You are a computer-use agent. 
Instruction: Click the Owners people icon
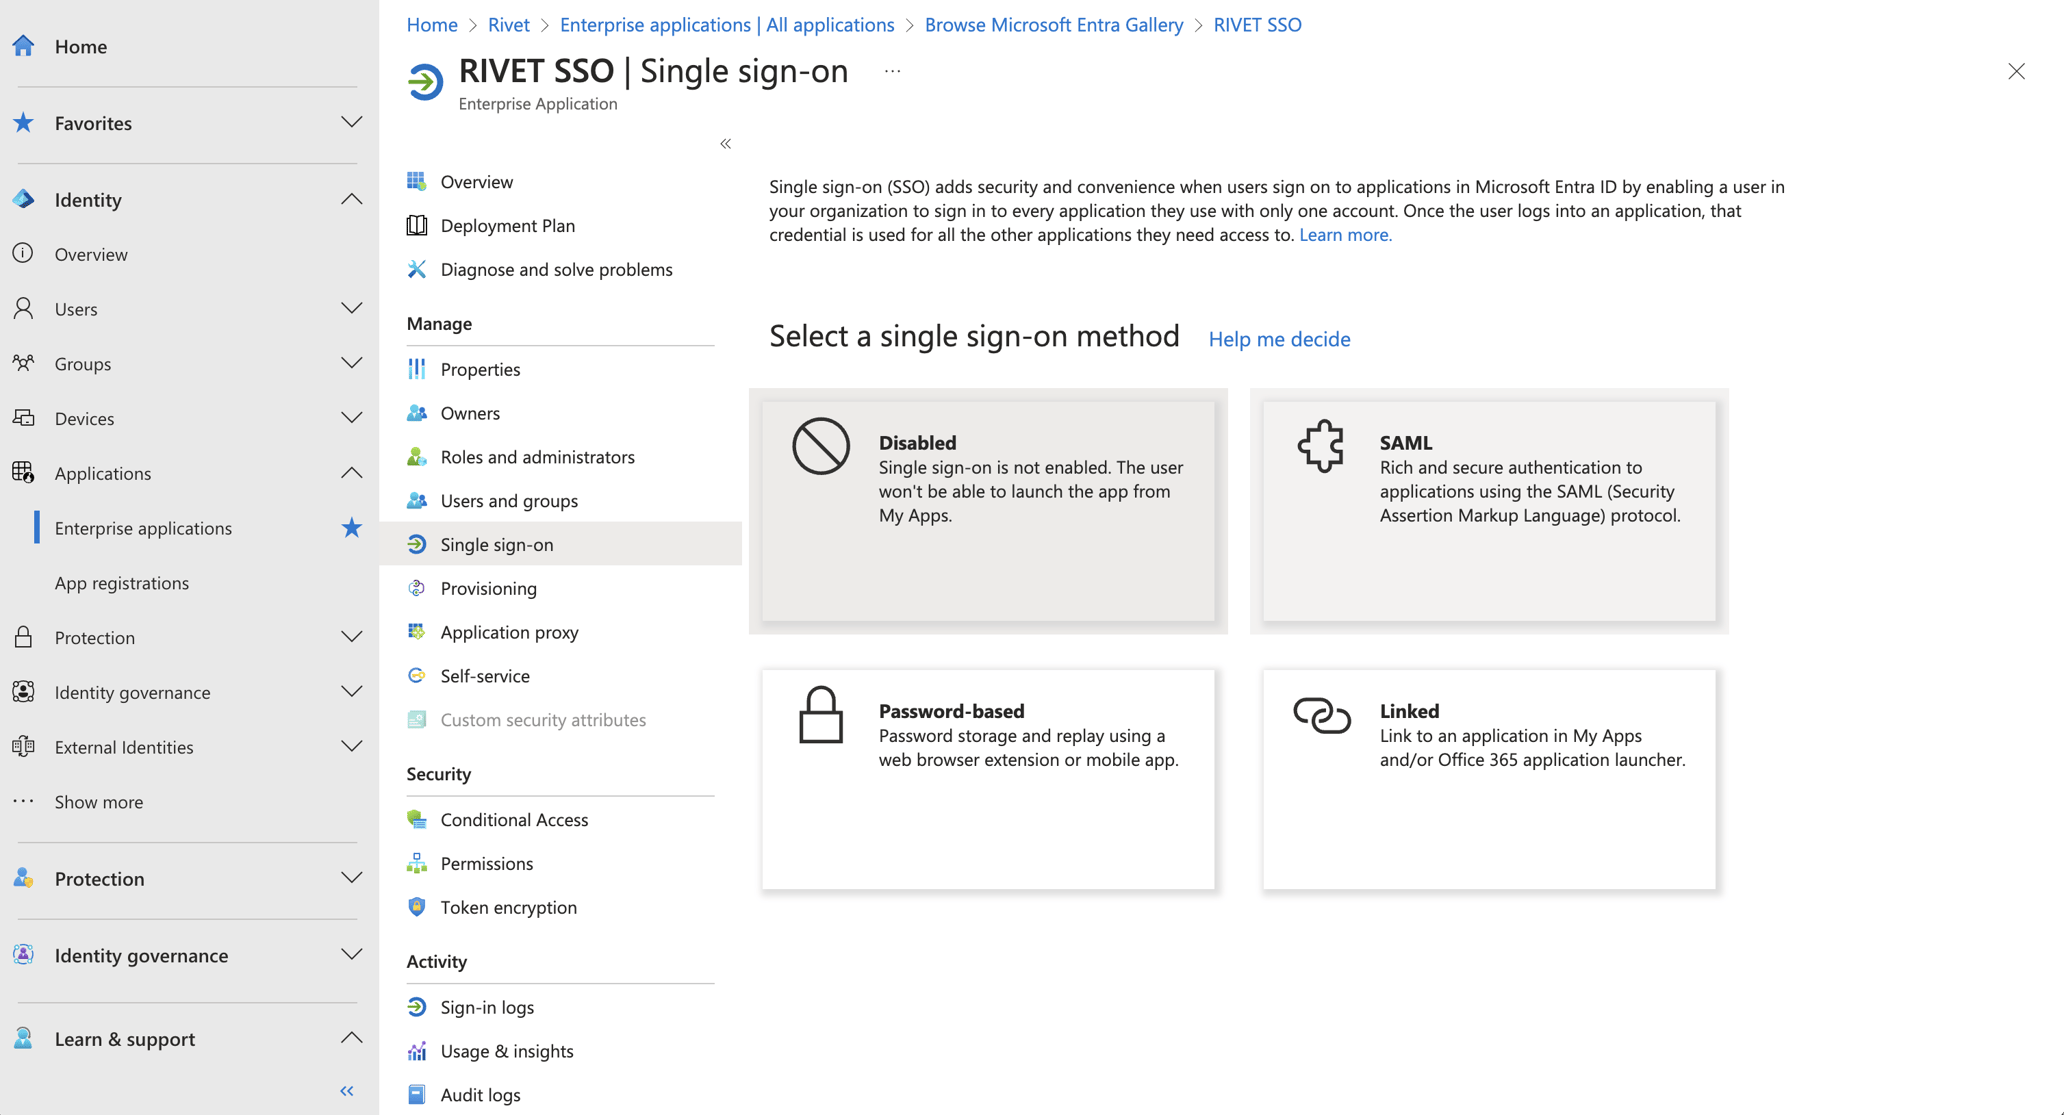click(417, 413)
